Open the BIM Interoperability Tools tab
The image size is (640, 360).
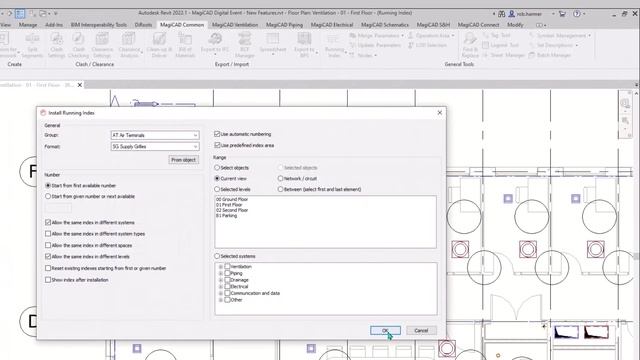coord(99,25)
